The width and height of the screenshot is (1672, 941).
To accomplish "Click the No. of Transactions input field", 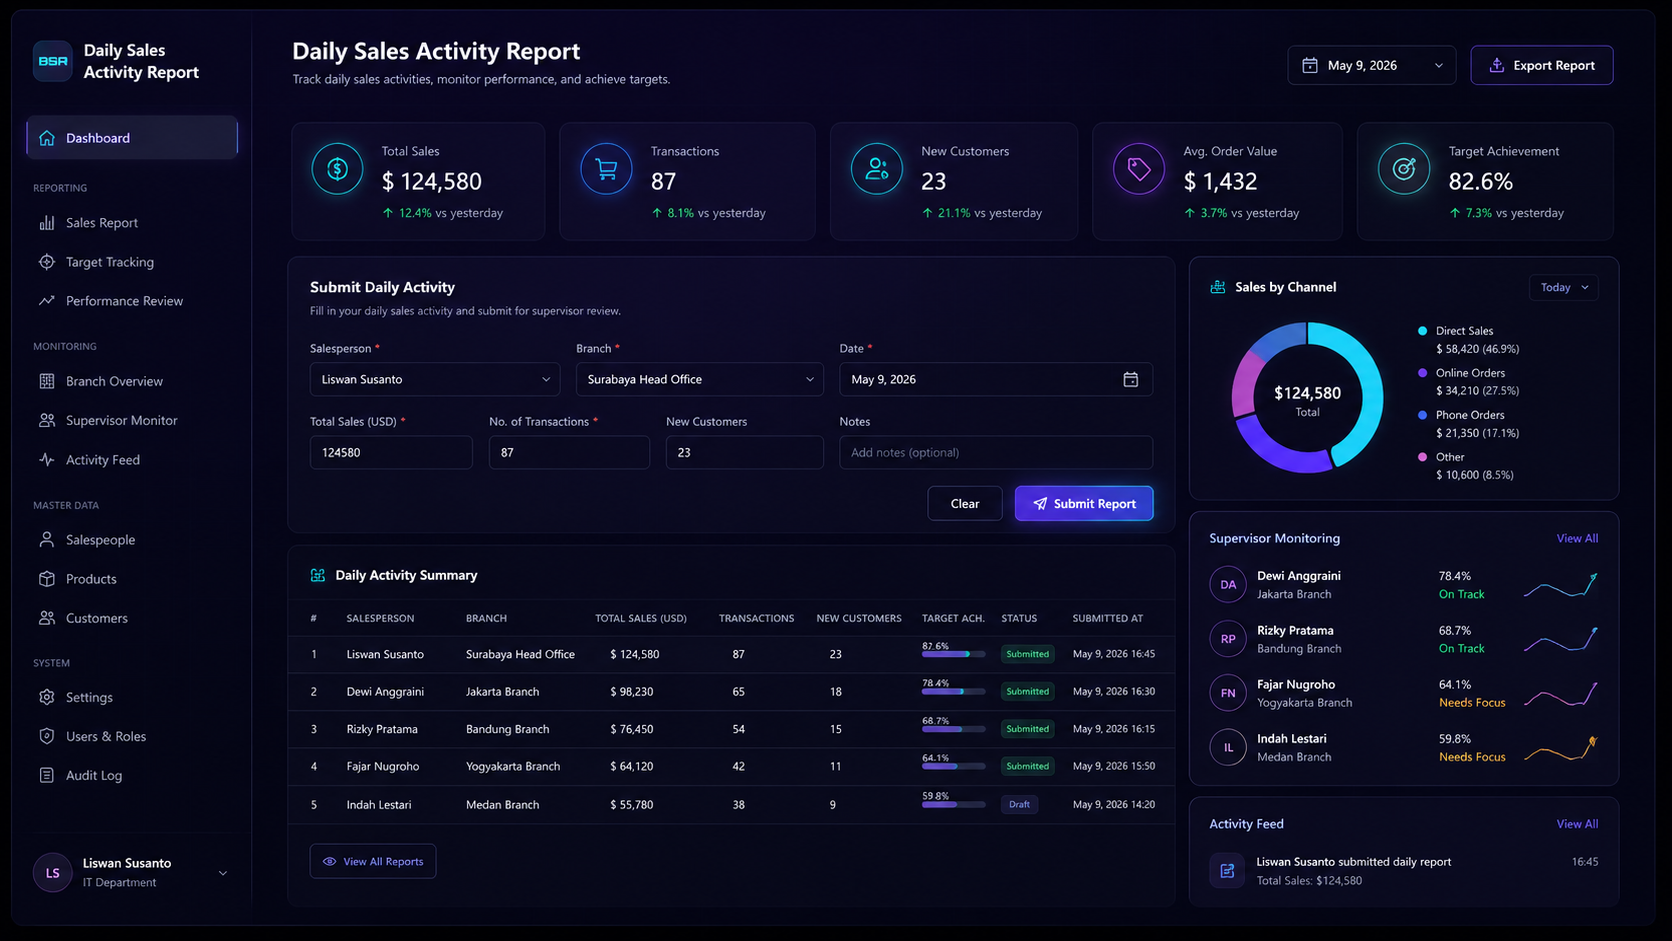I will (x=569, y=453).
